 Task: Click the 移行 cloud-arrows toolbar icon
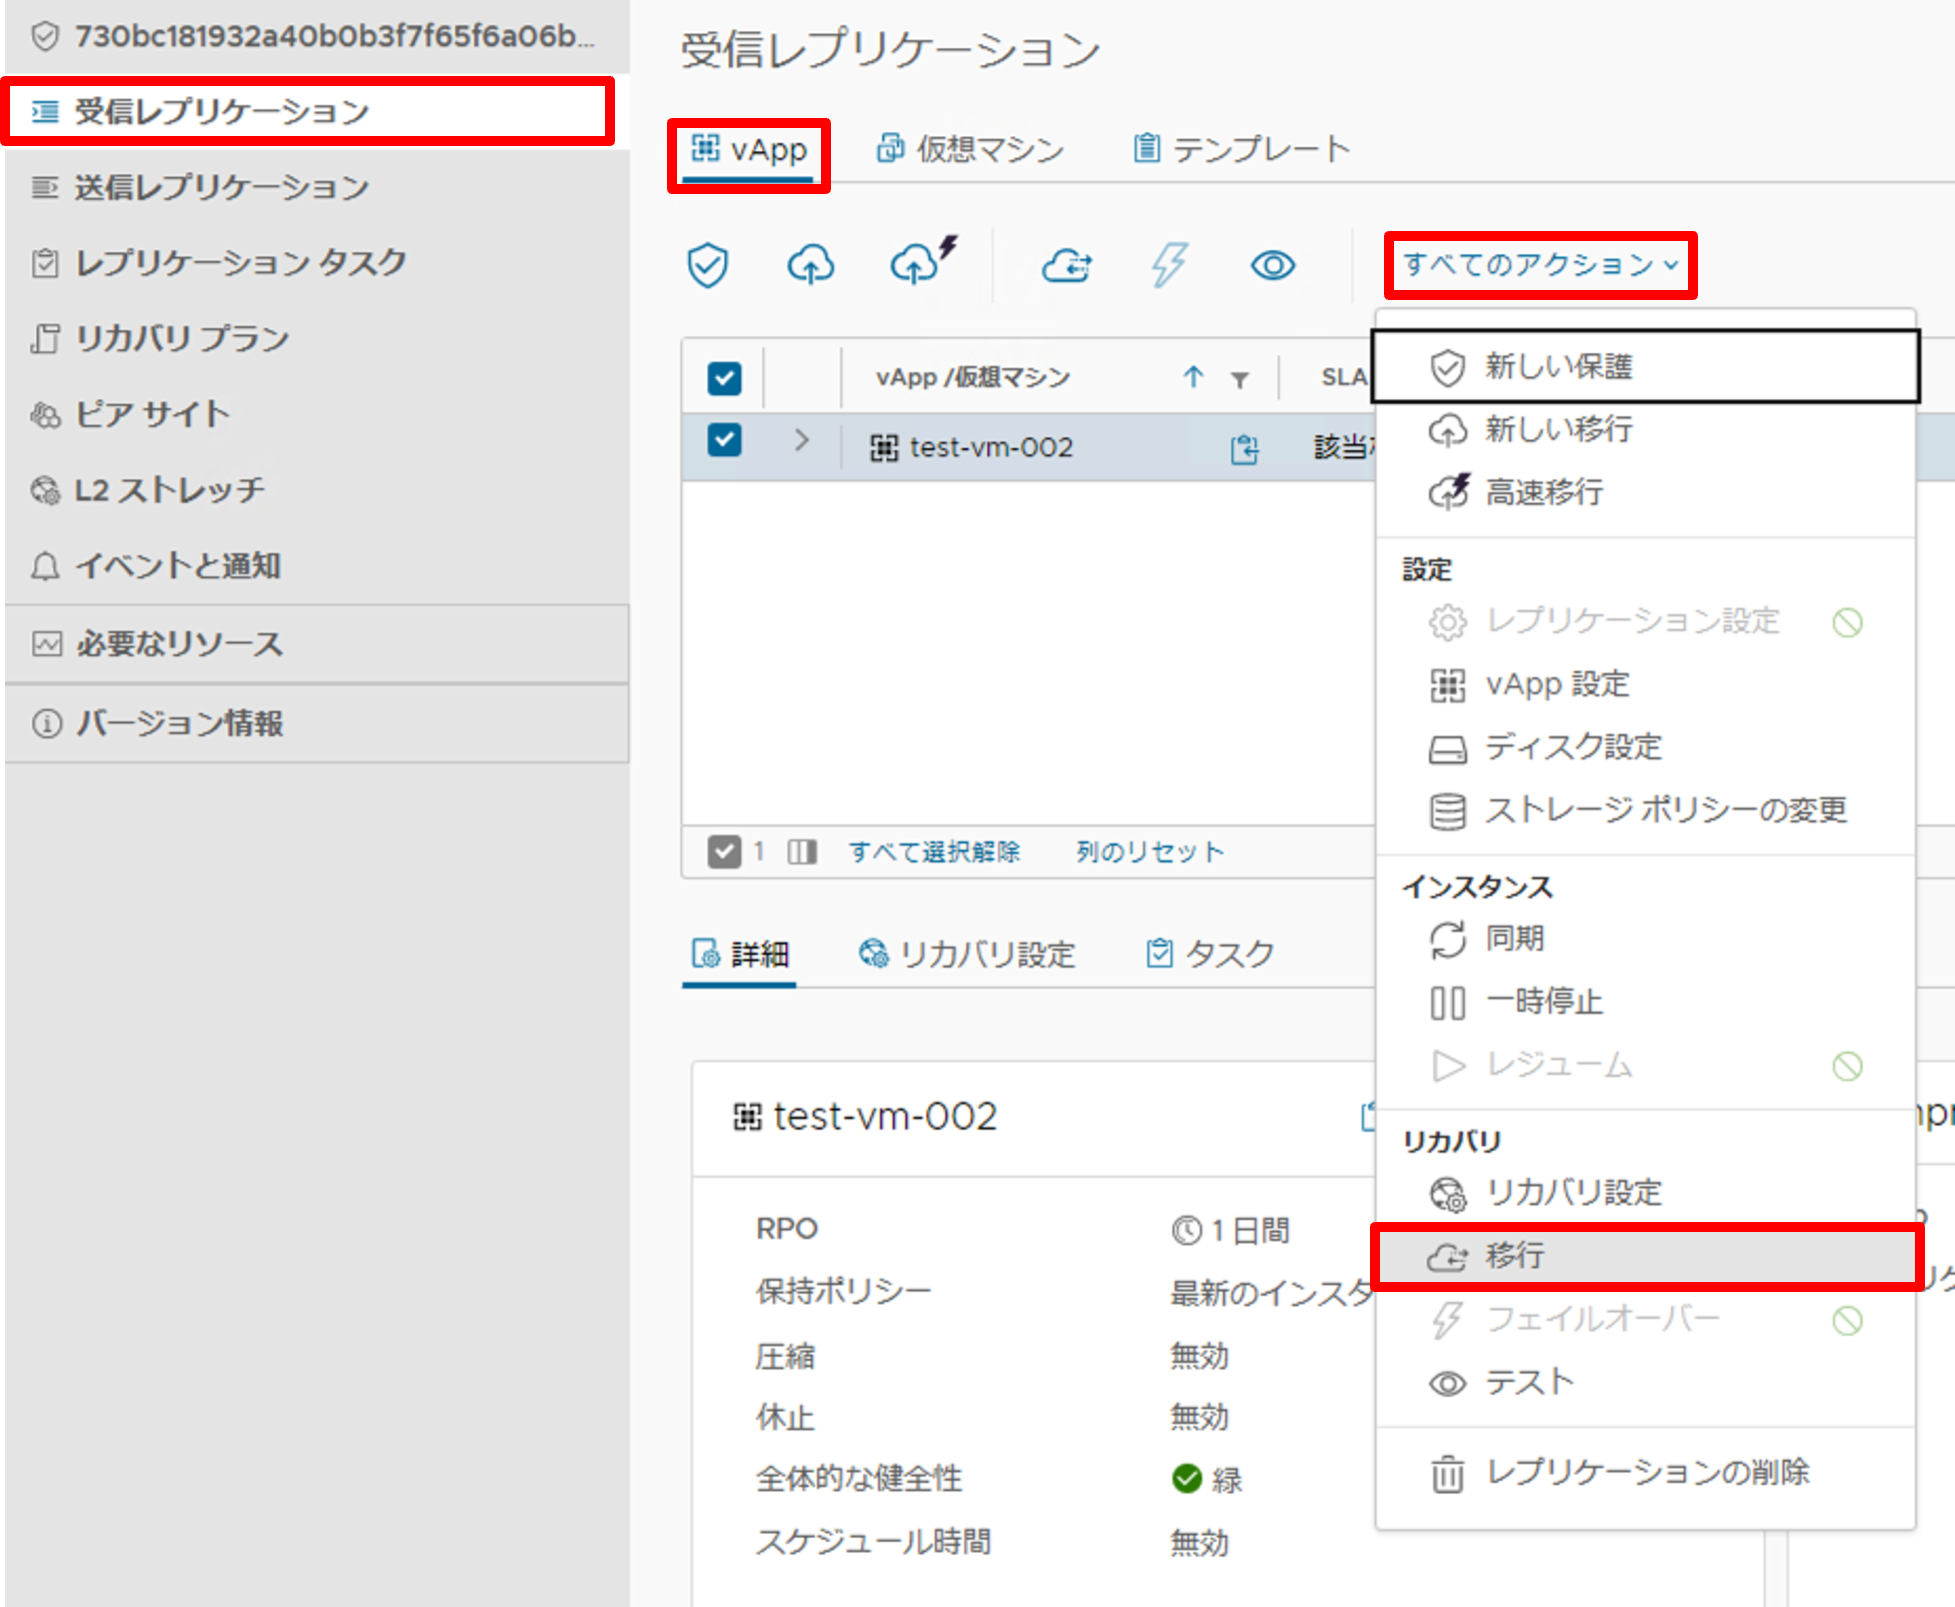coord(1066,264)
